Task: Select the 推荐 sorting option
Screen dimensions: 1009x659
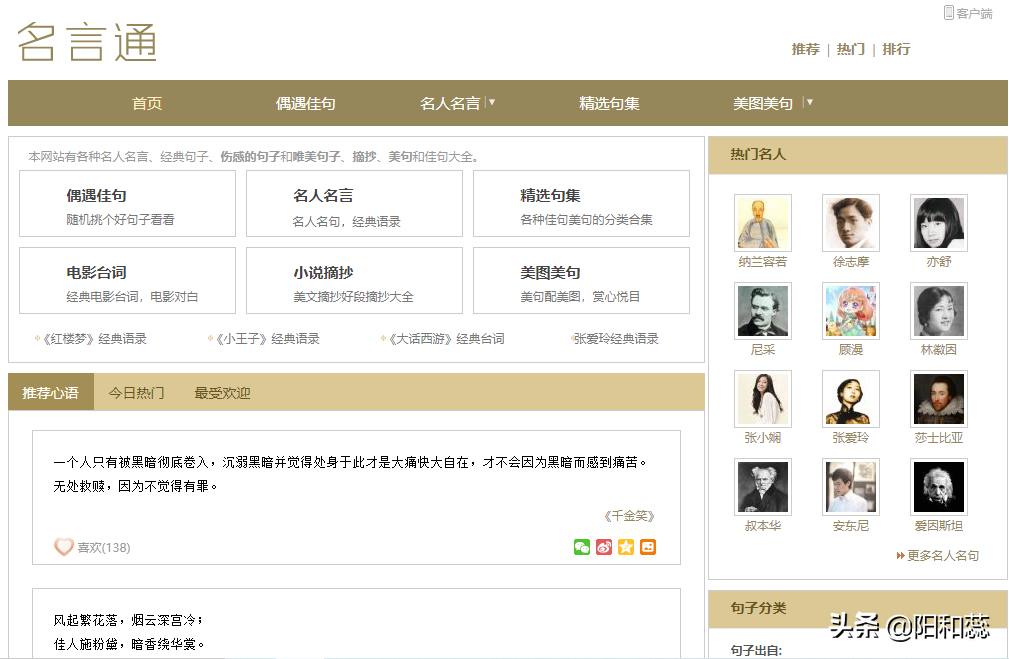Action: point(805,49)
